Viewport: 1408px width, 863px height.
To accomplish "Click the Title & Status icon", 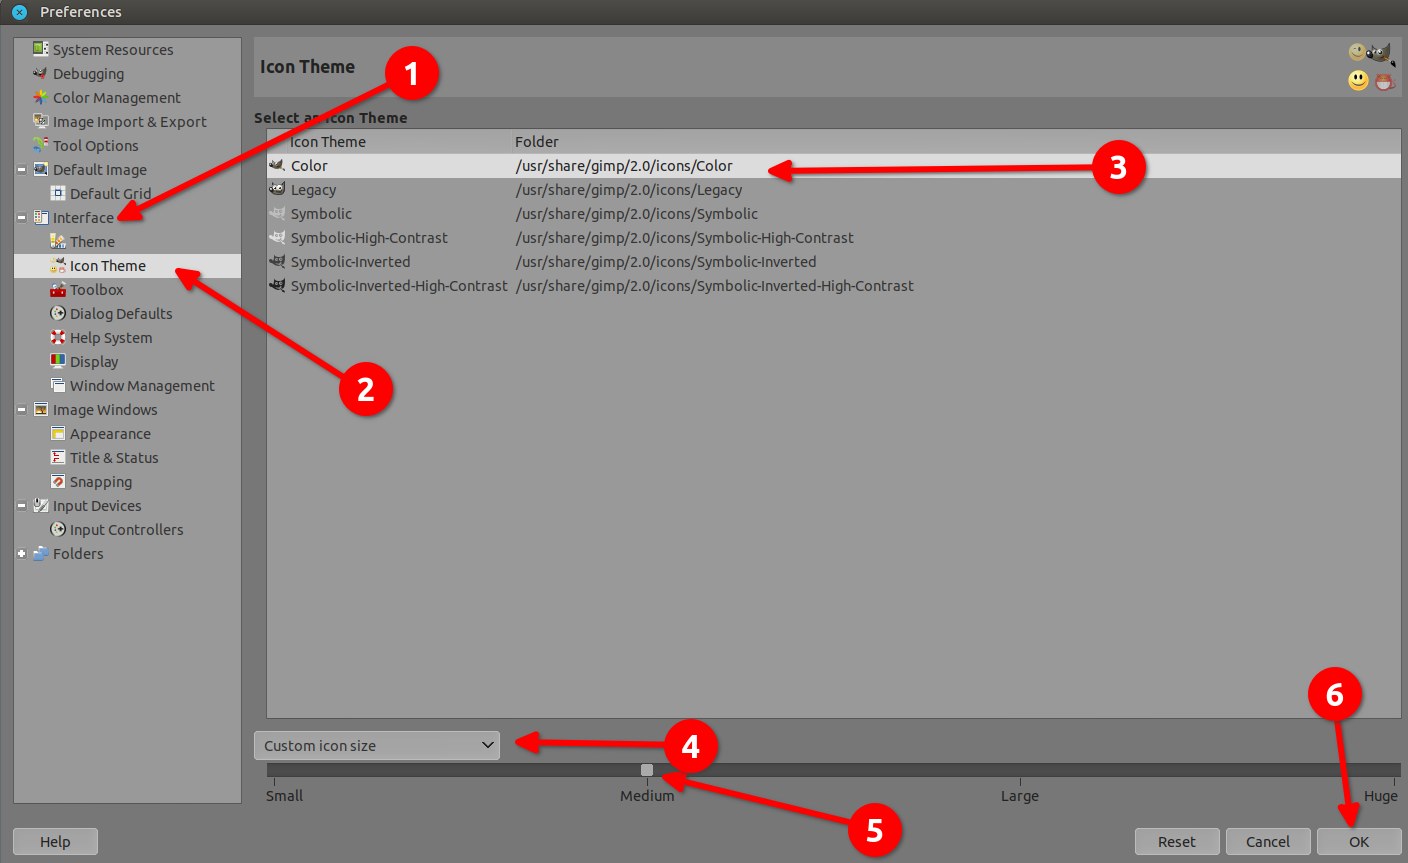I will (58, 457).
